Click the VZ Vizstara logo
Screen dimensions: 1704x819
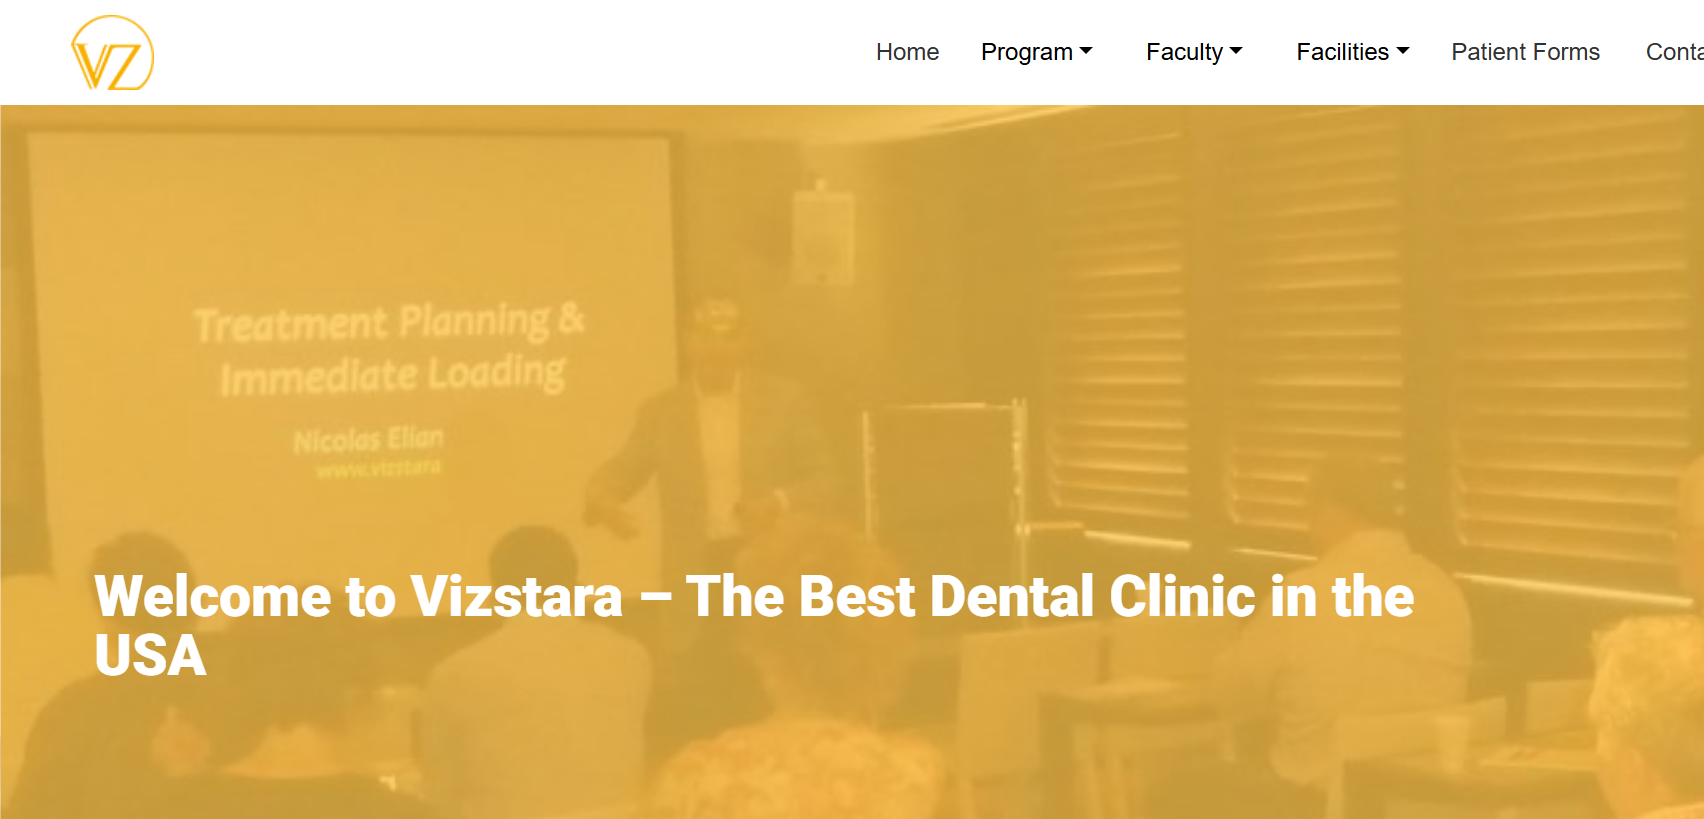pyautogui.click(x=112, y=53)
